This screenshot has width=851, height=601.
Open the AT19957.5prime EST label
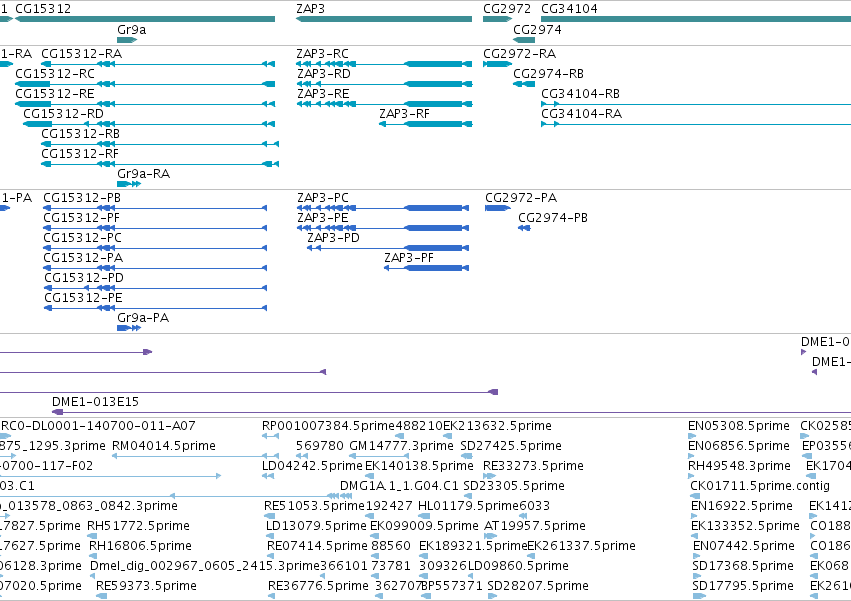535,526
